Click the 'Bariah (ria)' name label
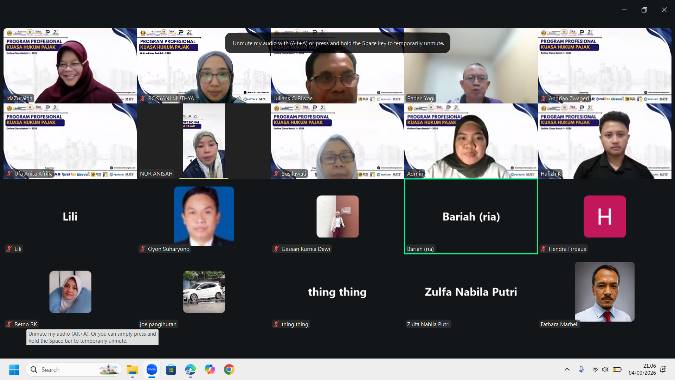 click(x=421, y=249)
